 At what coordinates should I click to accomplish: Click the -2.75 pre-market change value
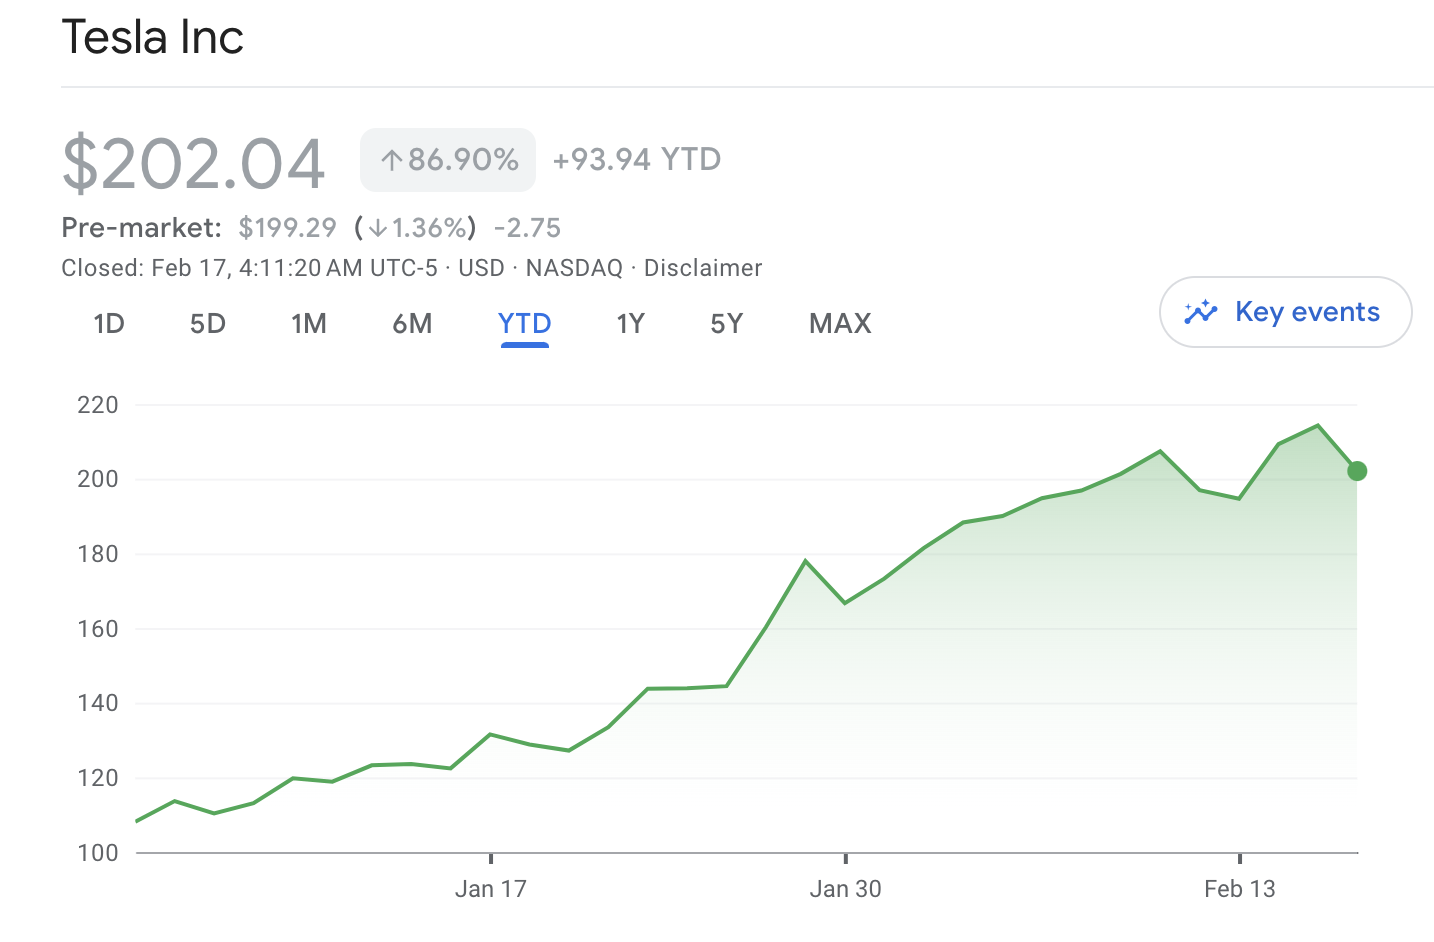(527, 228)
